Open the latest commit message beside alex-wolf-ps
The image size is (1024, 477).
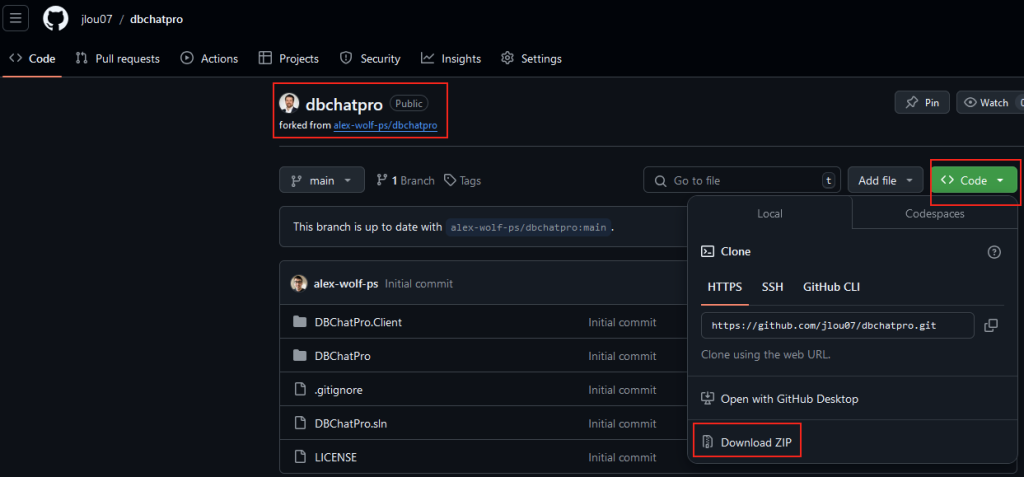[x=419, y=284]
